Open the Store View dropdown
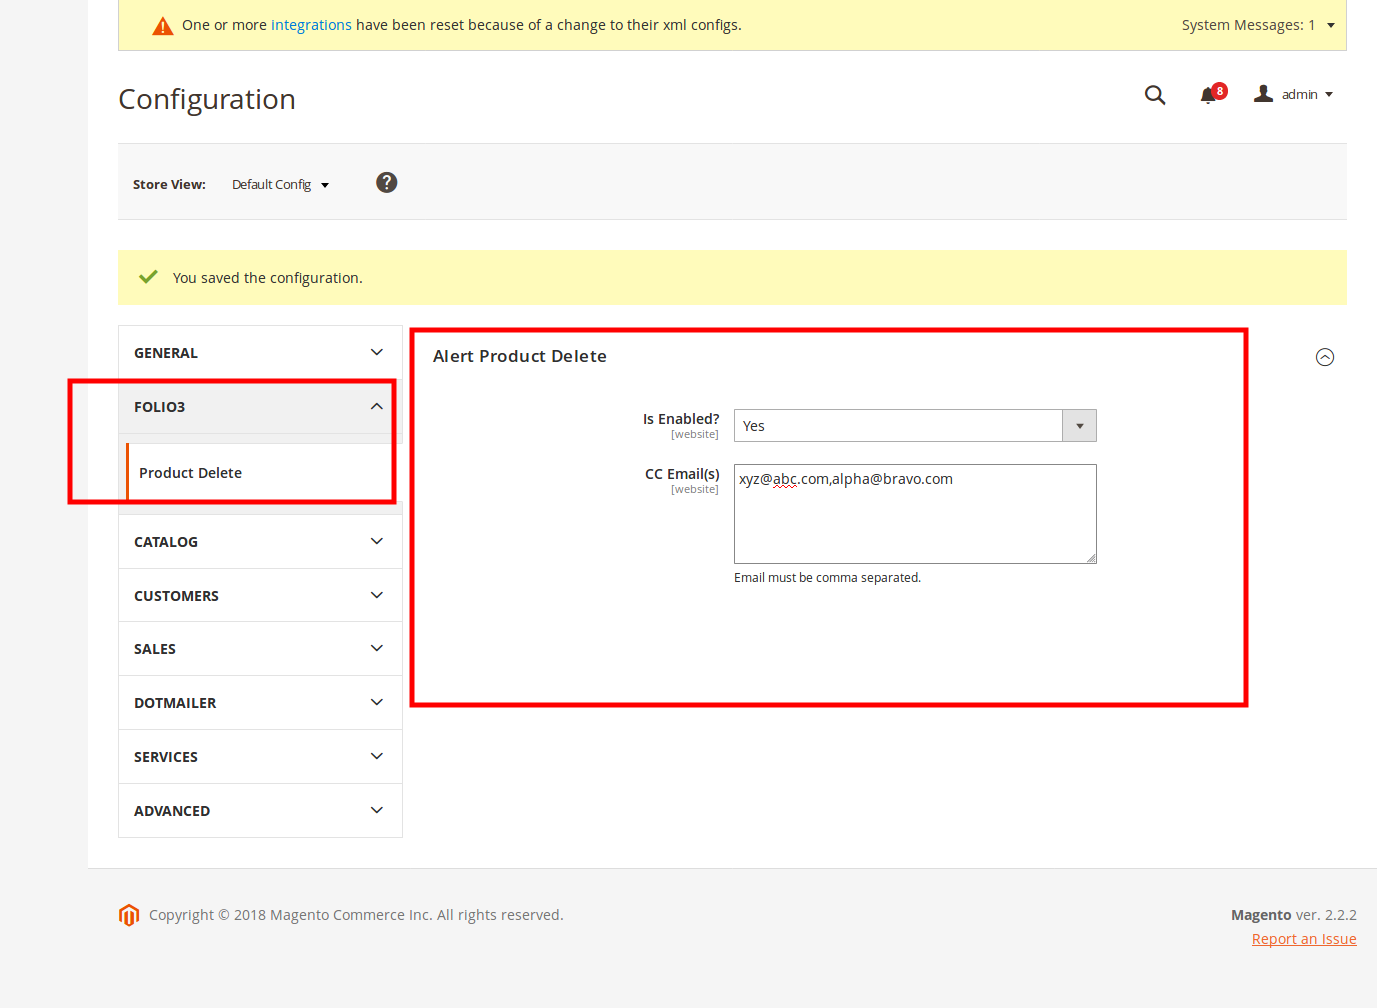1377x1008 pixels. (279, 184)
